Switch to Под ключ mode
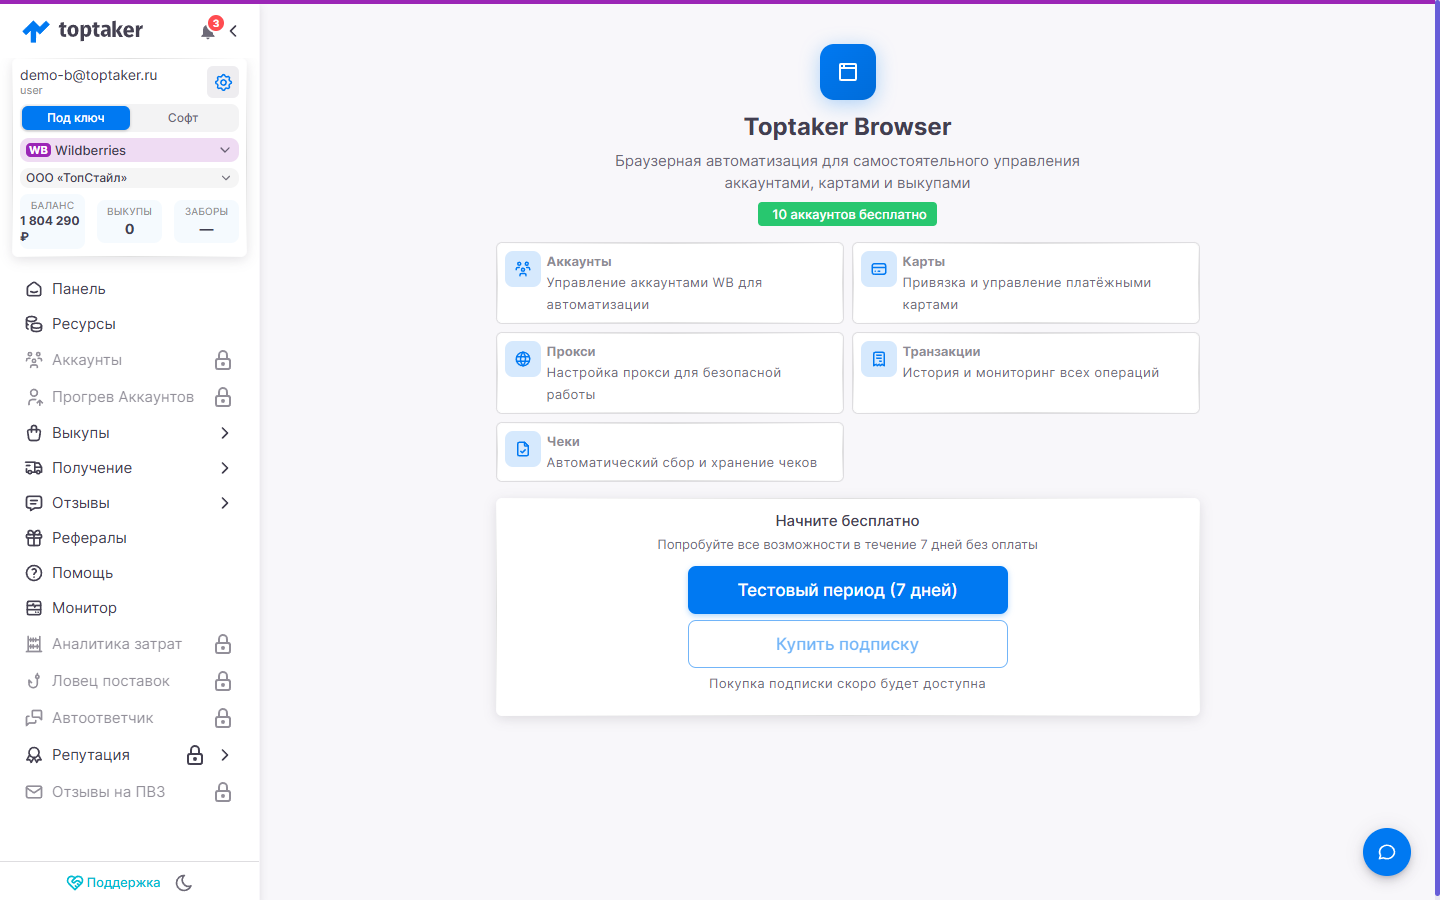1440x900 pixels. pyautogui.click(x=76, y=118)
